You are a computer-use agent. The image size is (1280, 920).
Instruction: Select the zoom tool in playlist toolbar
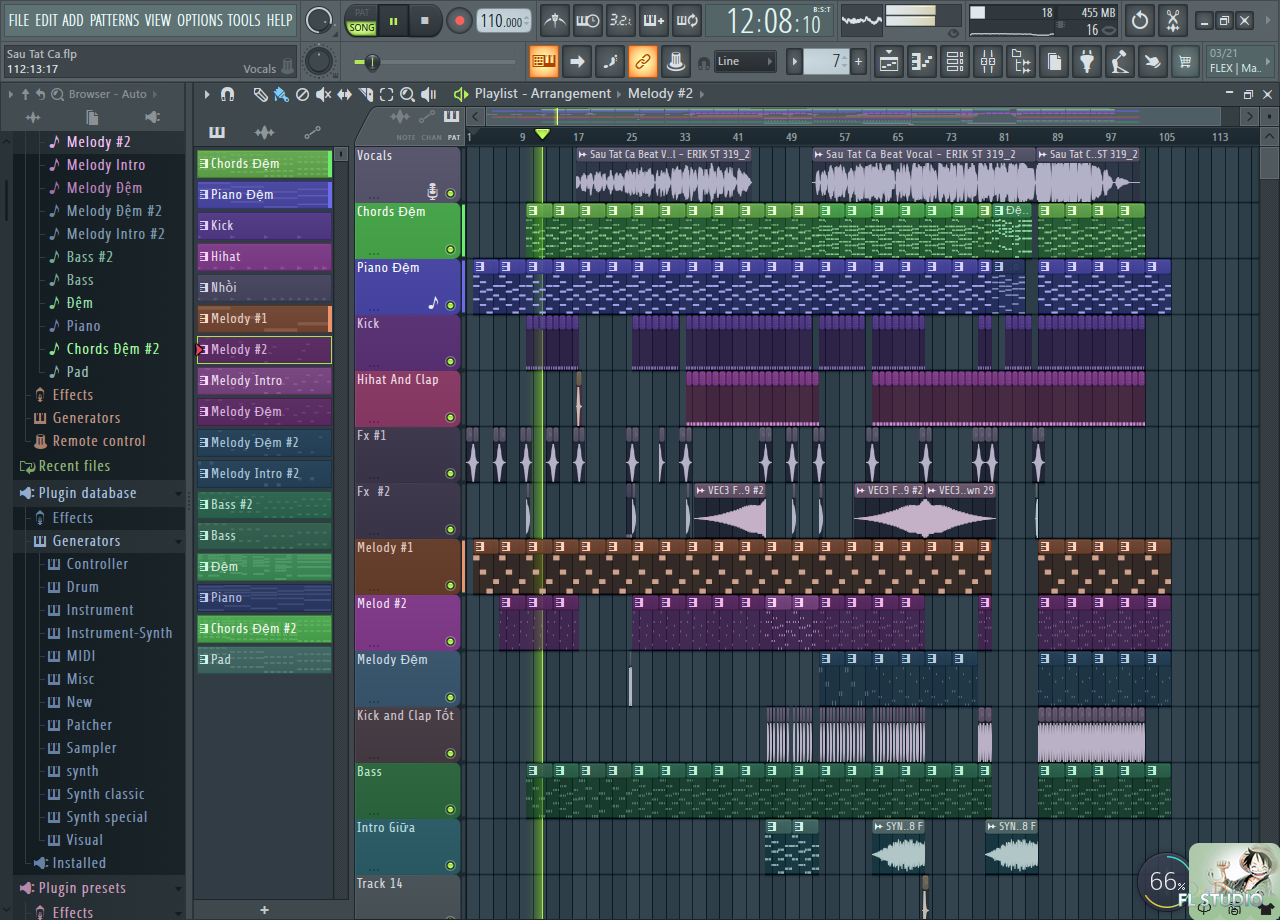tap(407, 94)
